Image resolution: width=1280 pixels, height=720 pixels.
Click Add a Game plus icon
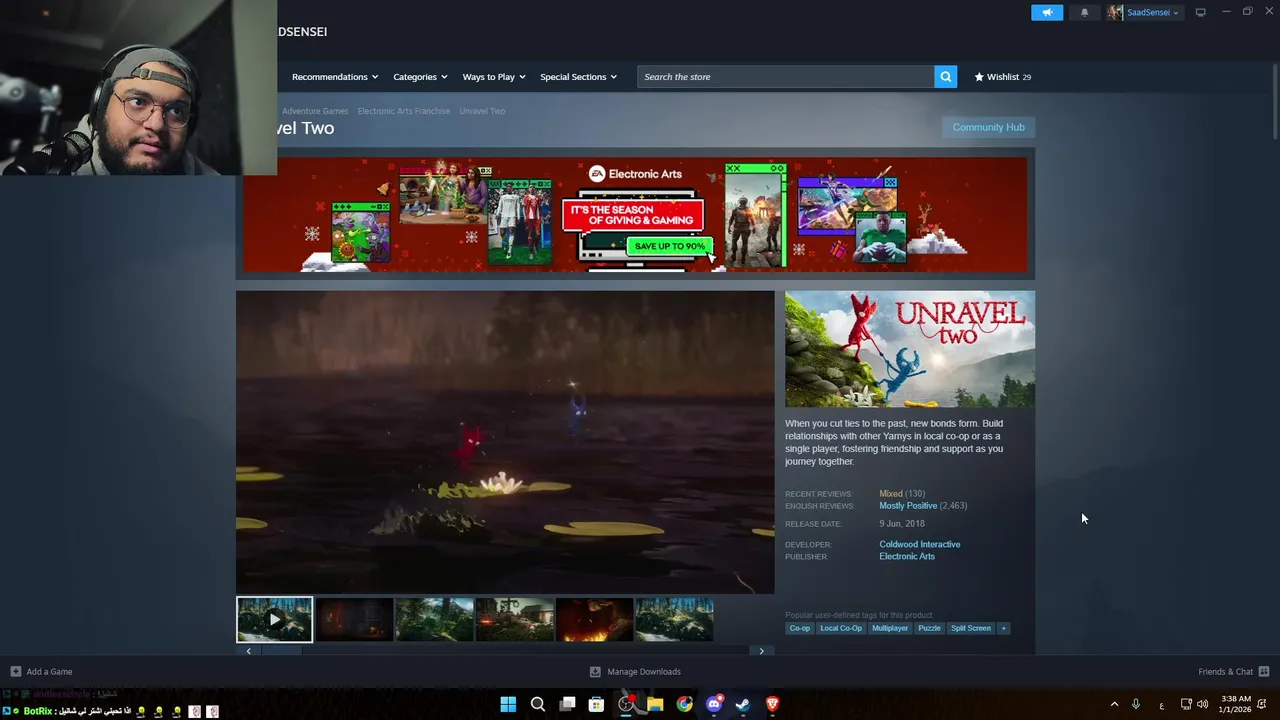click(15, 671)
